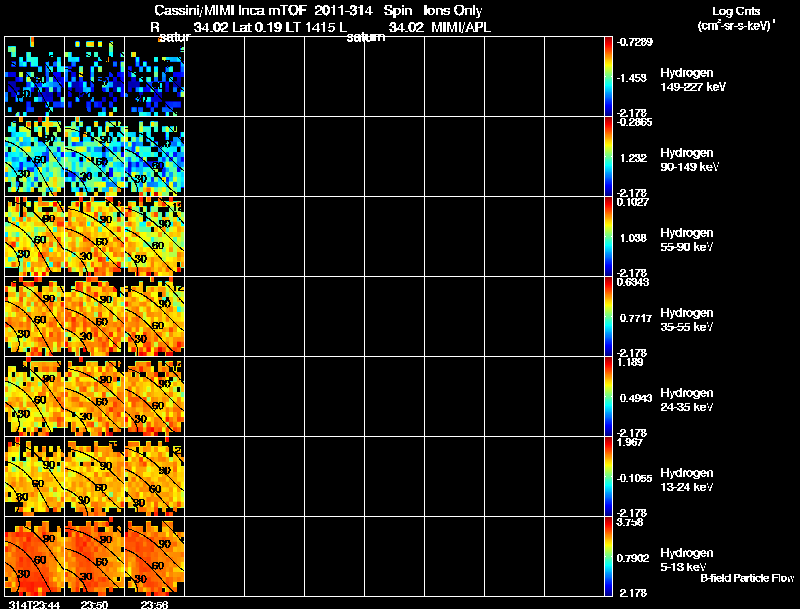Open the 90-149 keV image at 23:50
800x609 pixels.
(x=95, y=157)
